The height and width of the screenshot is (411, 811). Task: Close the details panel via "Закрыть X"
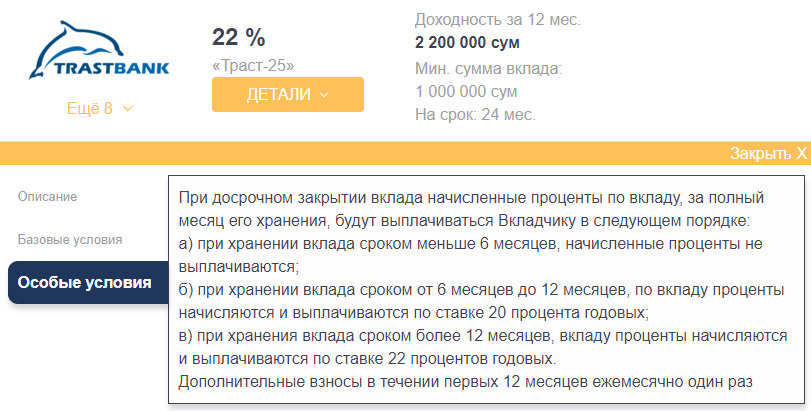click(x=767, y=153)
